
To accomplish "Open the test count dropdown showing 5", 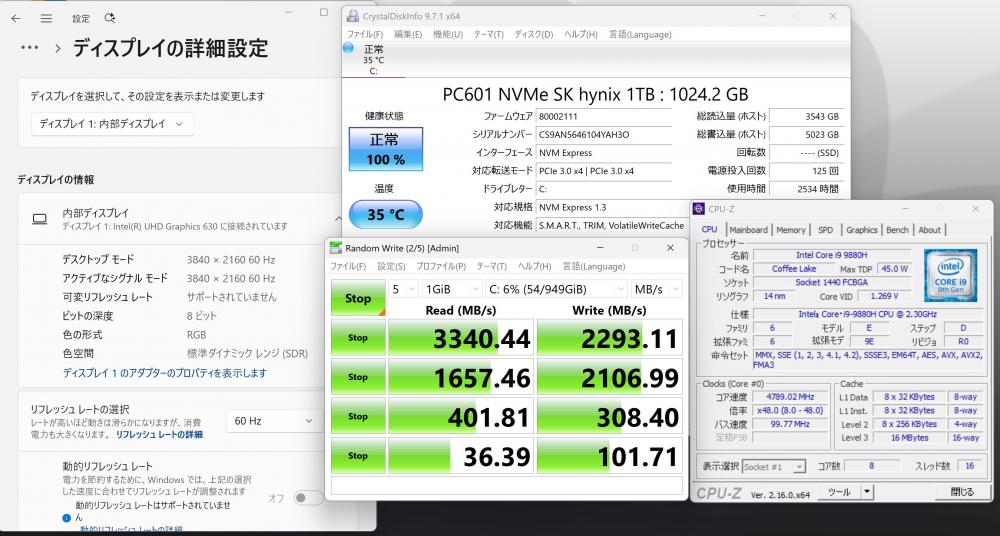I will click(403, 290).
